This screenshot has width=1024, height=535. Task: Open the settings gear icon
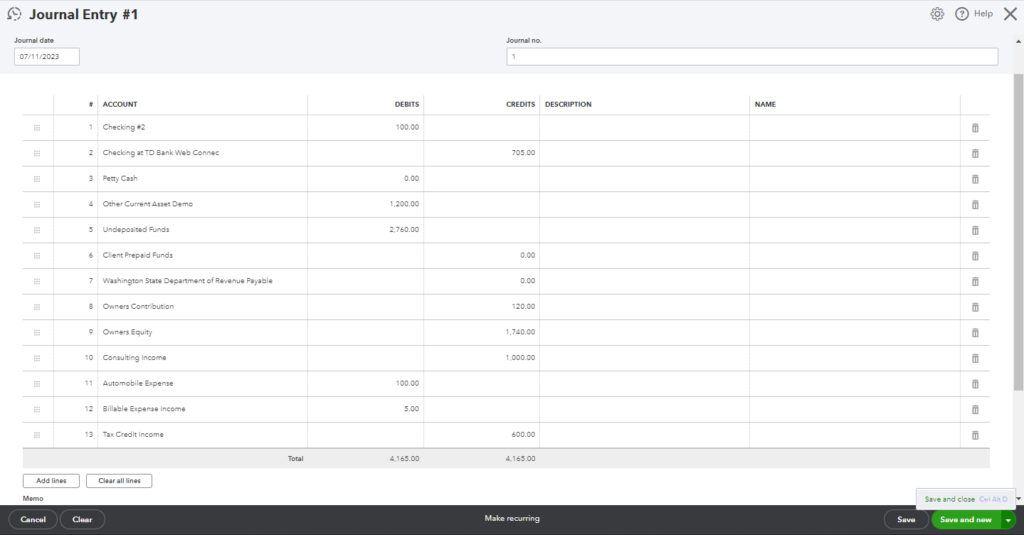(937, 14)
